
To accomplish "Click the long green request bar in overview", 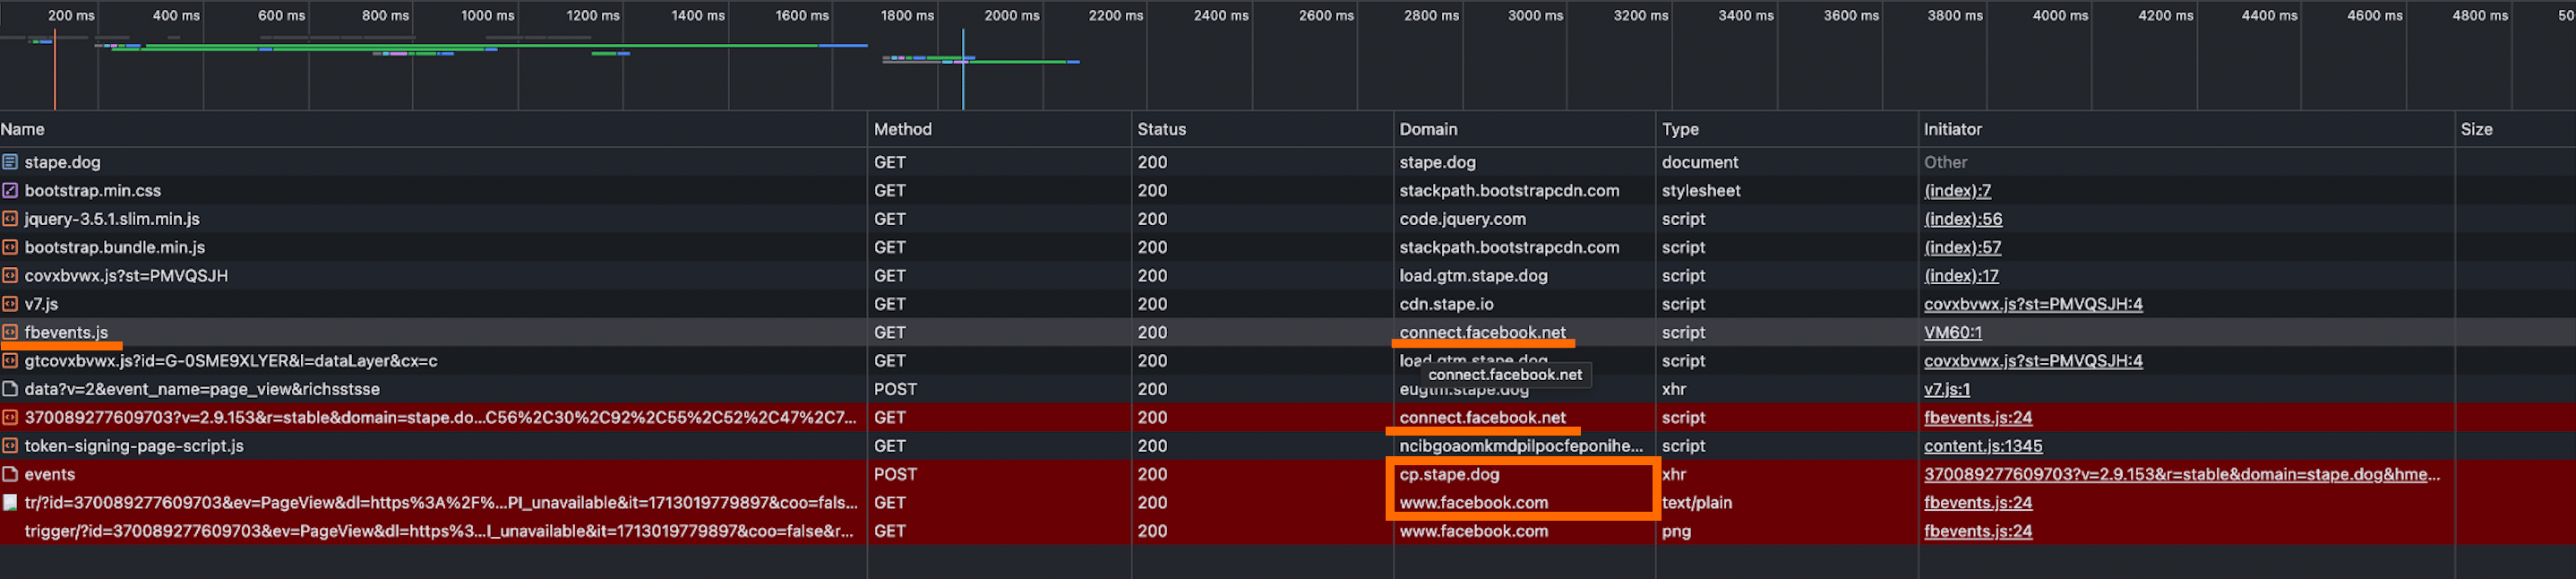I will coord(482,45).
